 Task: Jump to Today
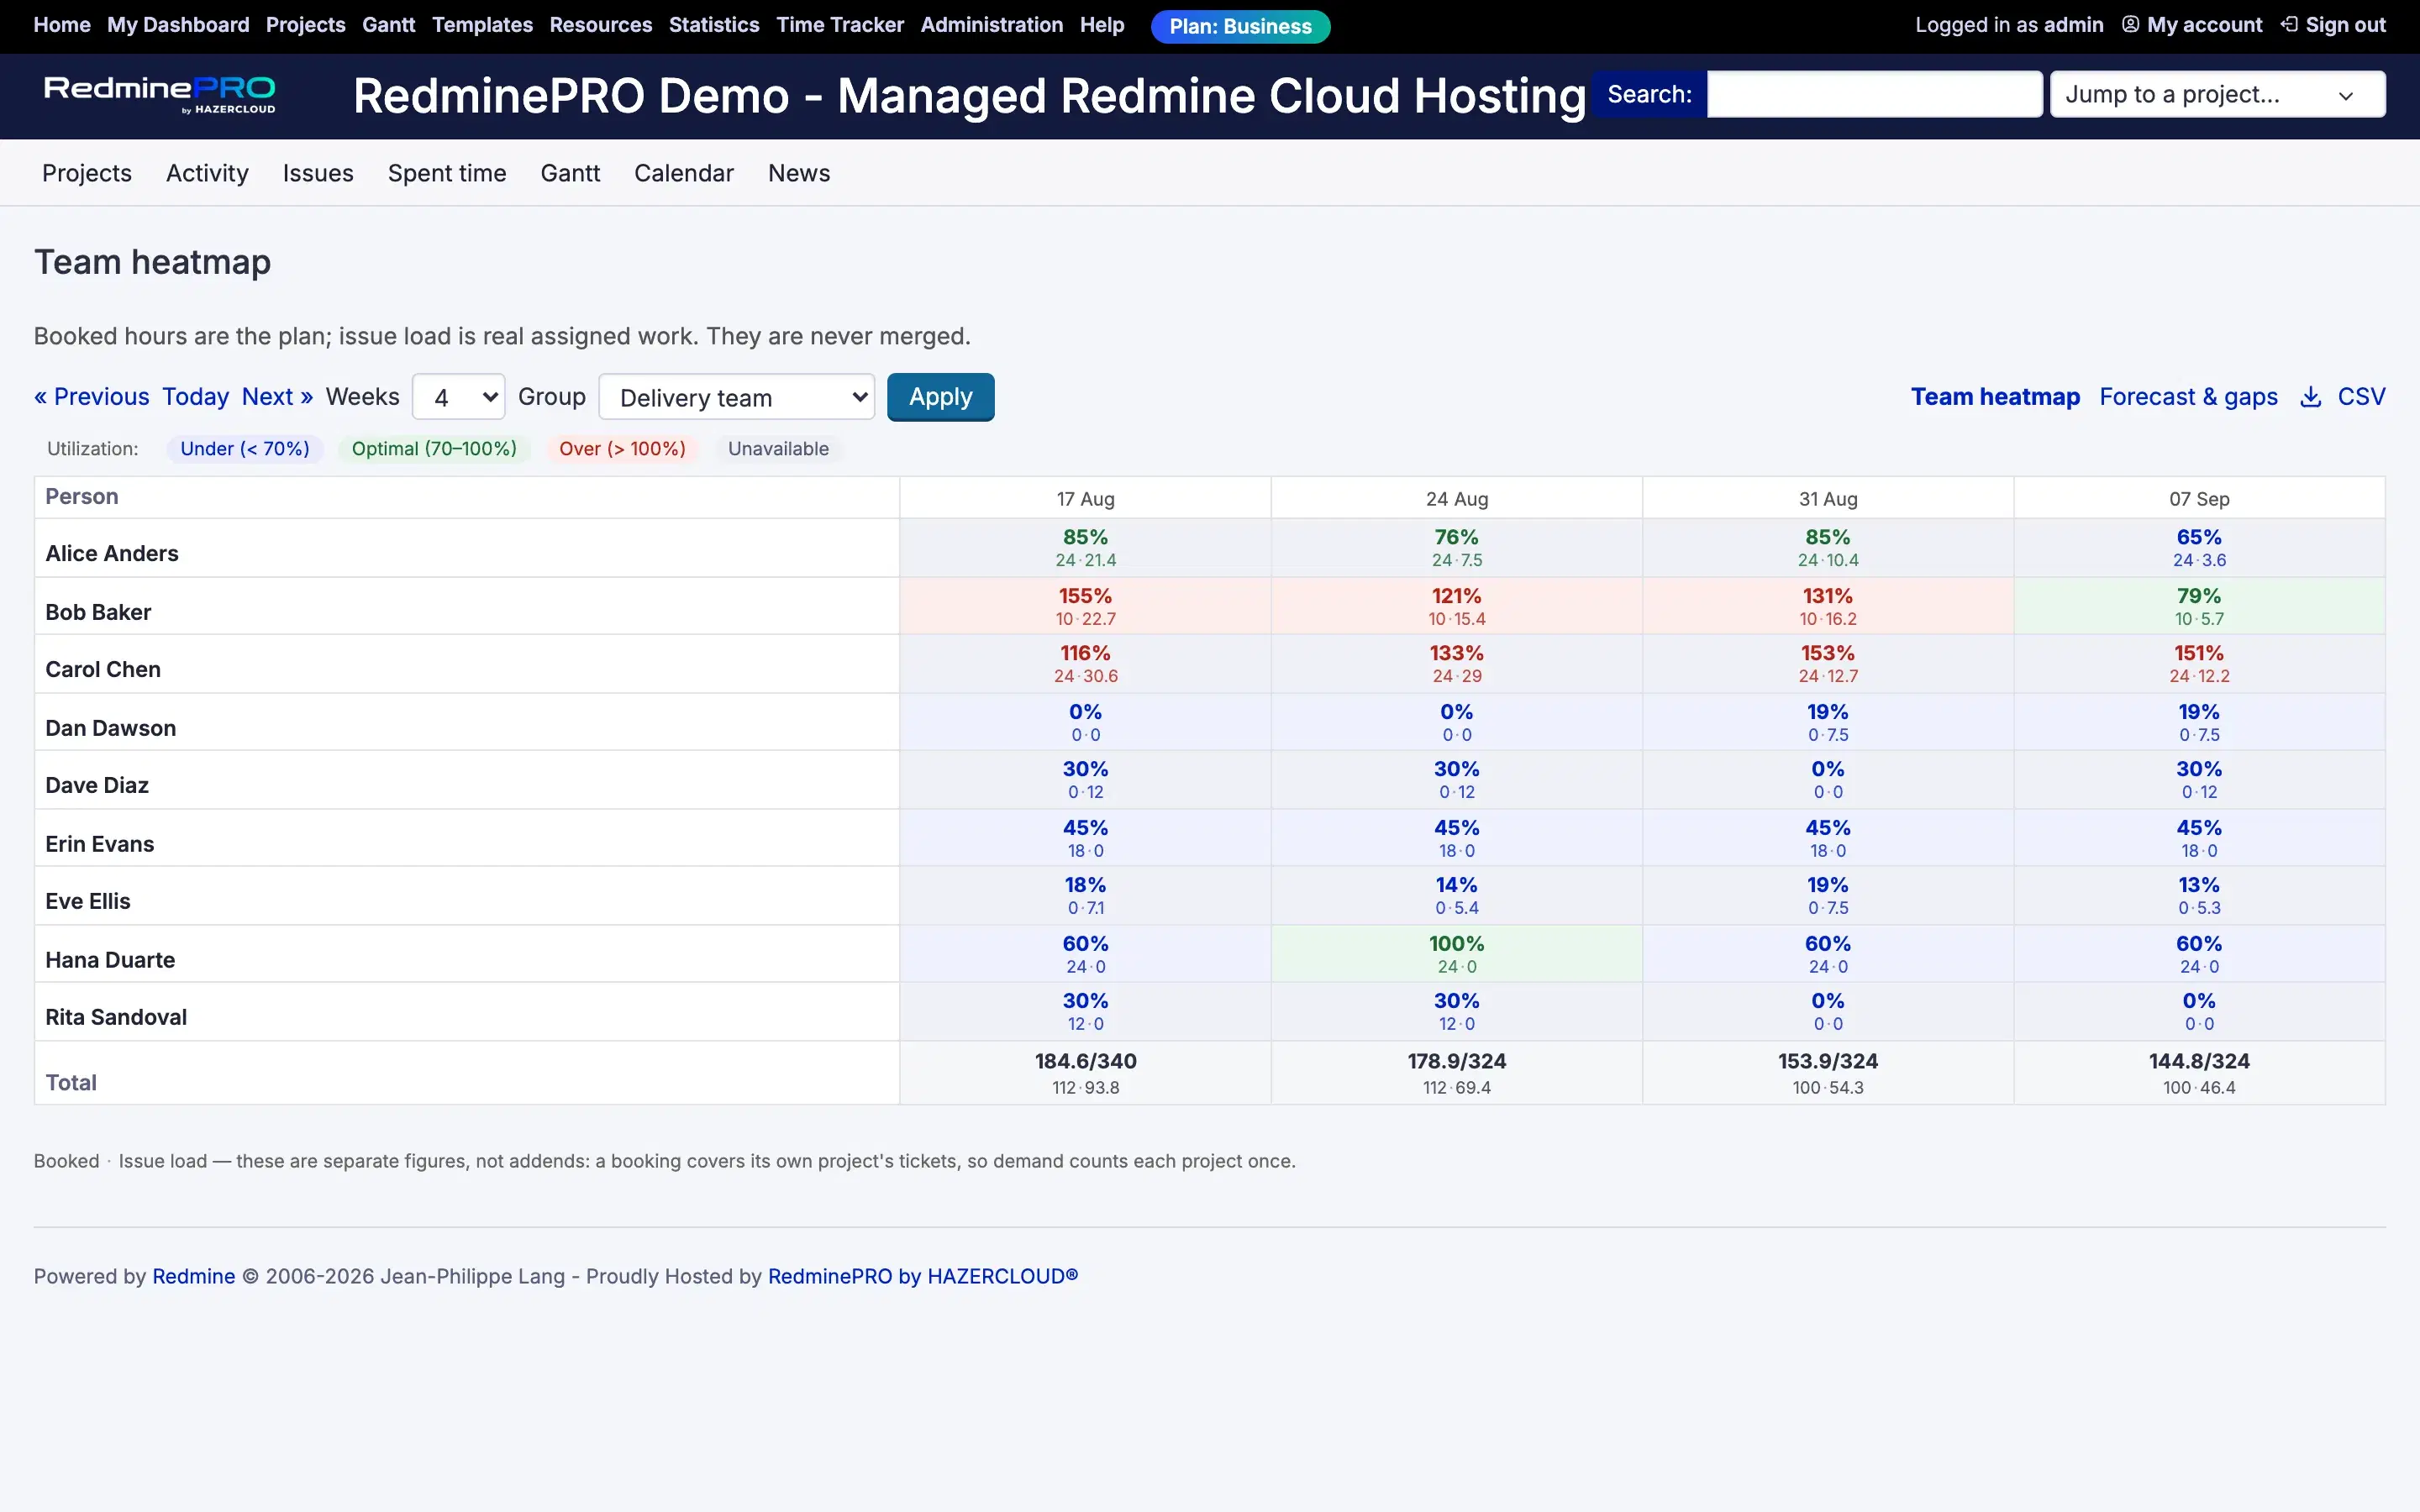click(x=196, y=397)
